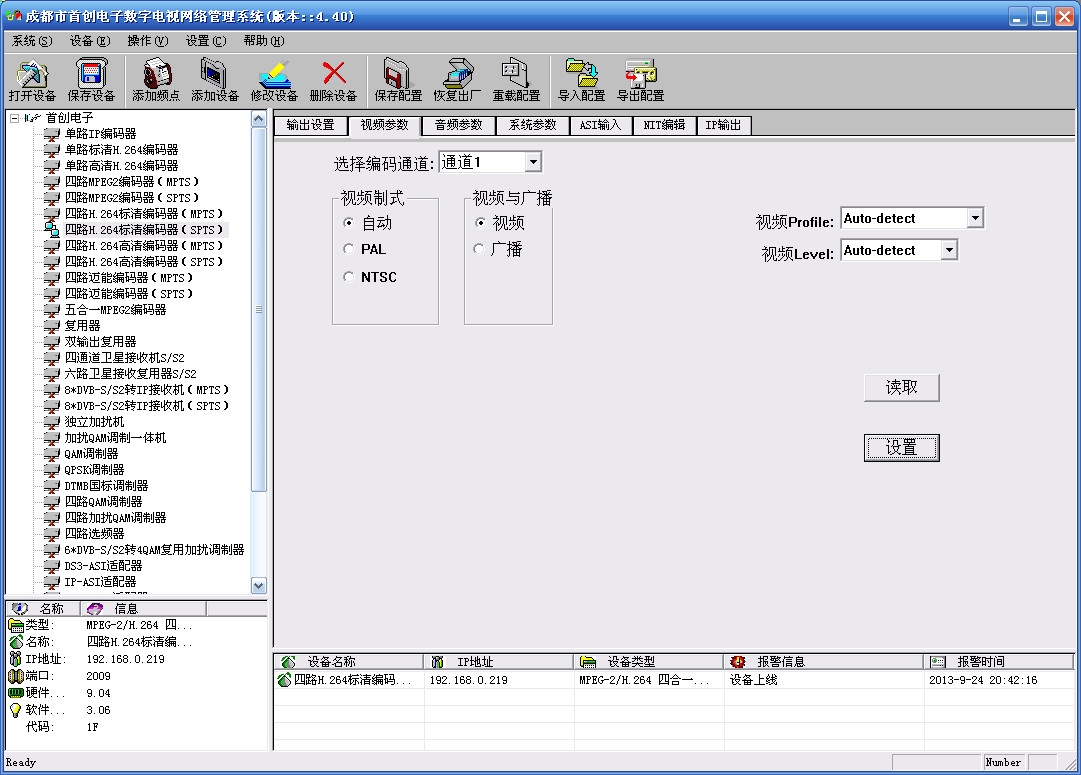The image size is (1081, 775).
Task: Open the 设置(C) menu
Action: click(205, 41)
